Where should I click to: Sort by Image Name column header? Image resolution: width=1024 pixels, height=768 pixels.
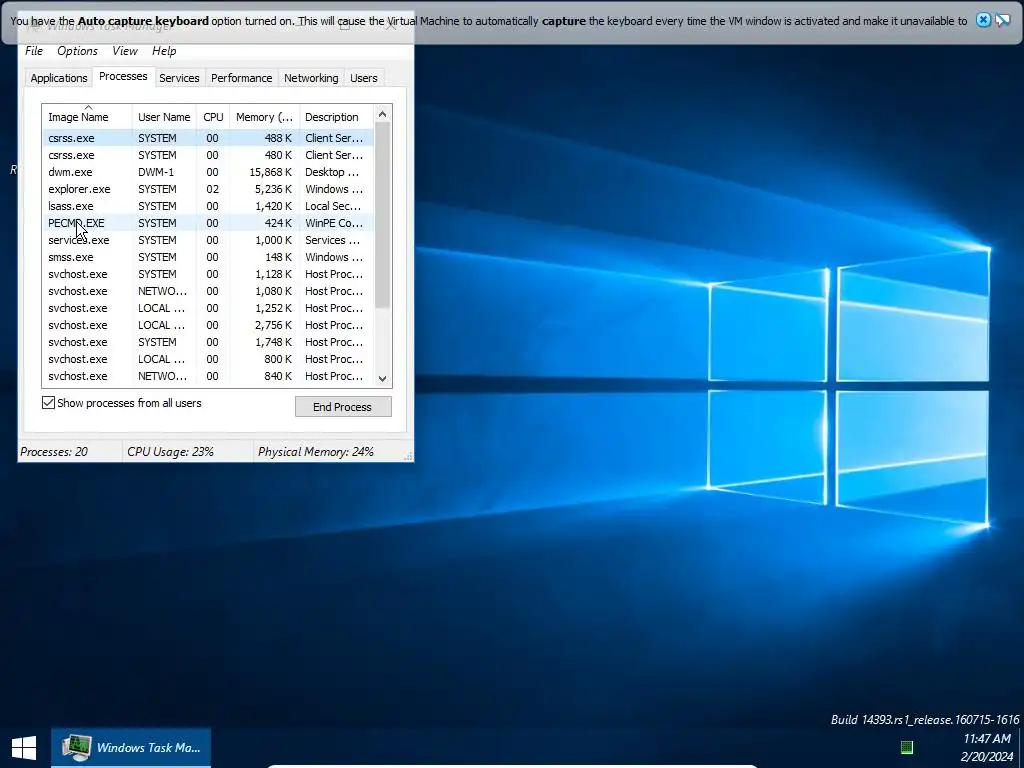pyautogui.click(x=87, y=117)
